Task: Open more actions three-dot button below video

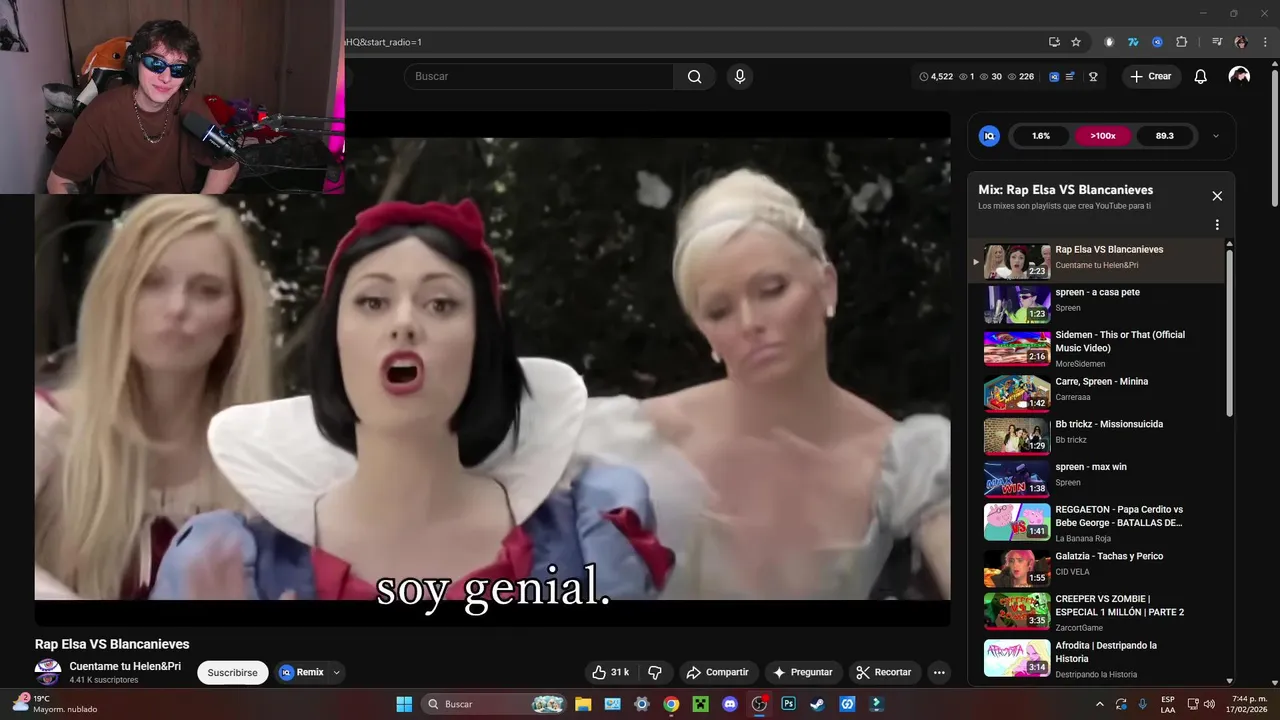Action: [x=939, y=672]
